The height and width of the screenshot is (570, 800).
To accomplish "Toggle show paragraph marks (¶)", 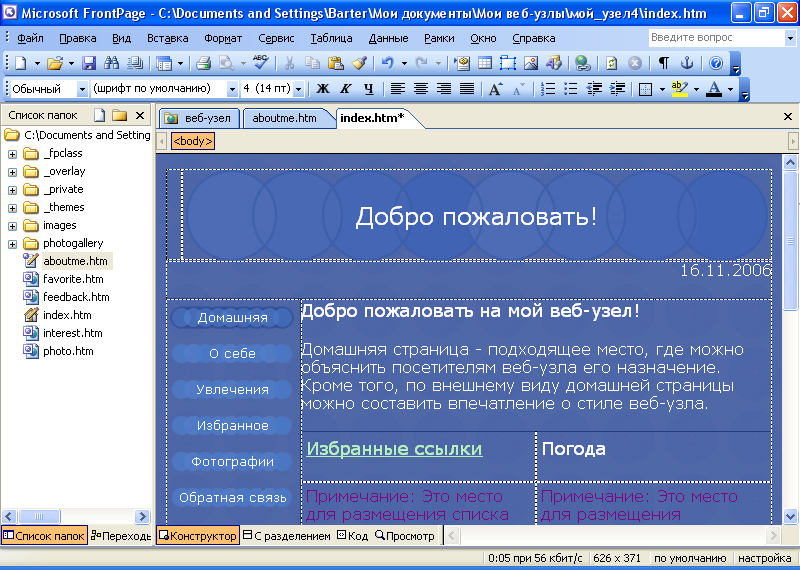I will point(663,63).
